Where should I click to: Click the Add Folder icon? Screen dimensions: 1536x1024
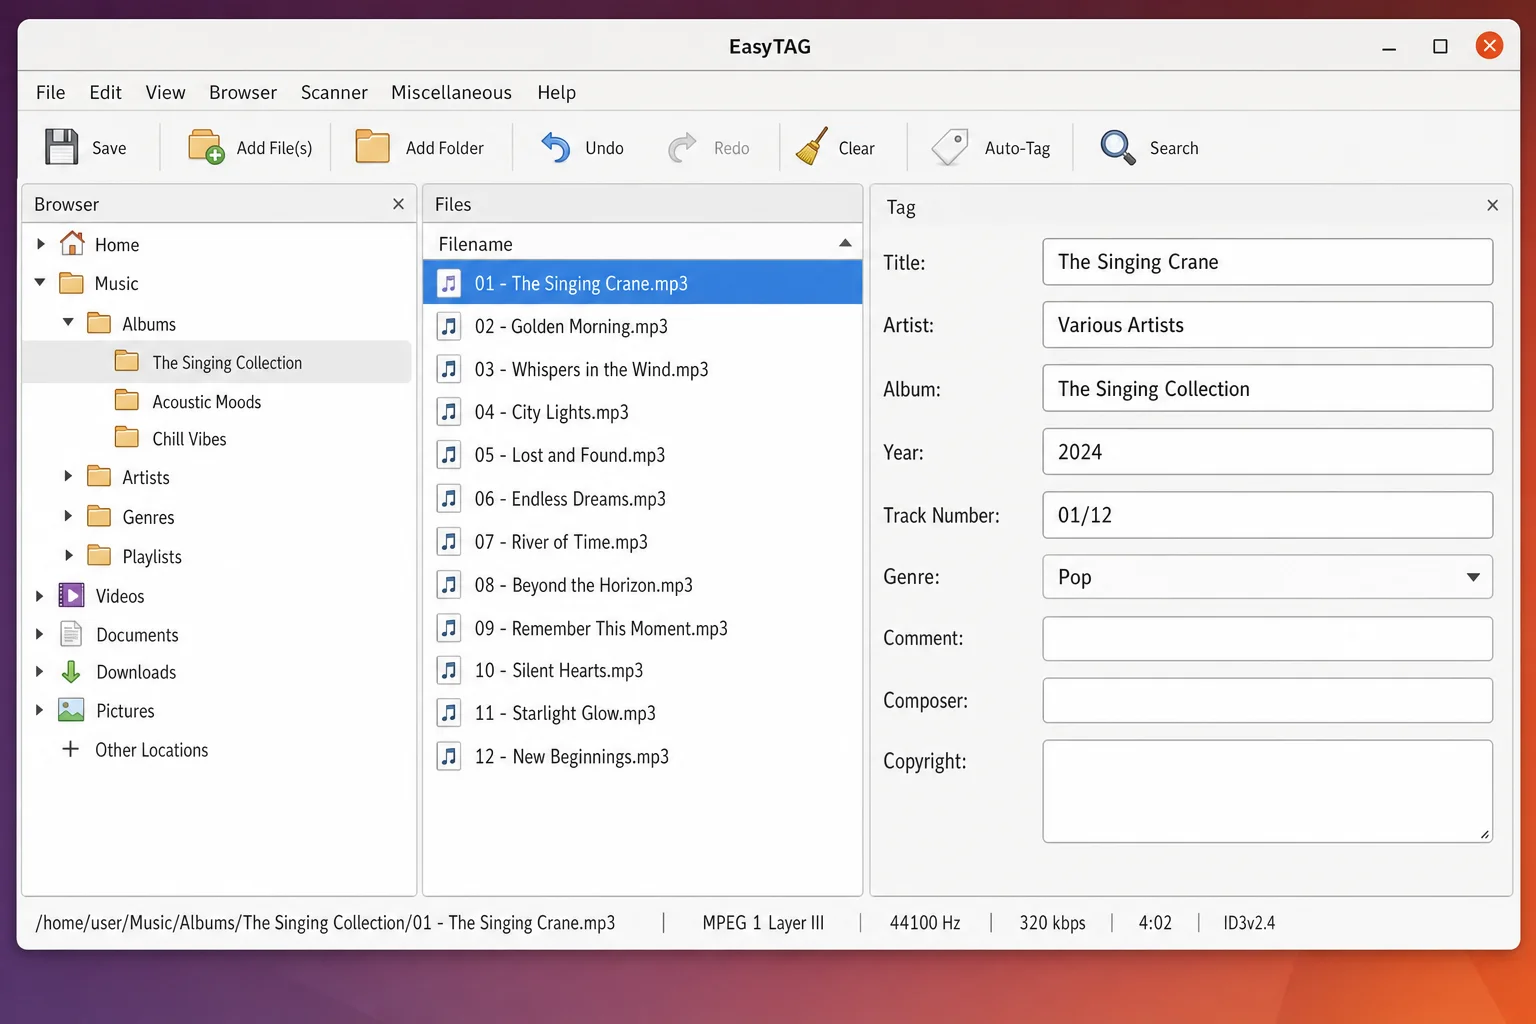pos(373,147)
